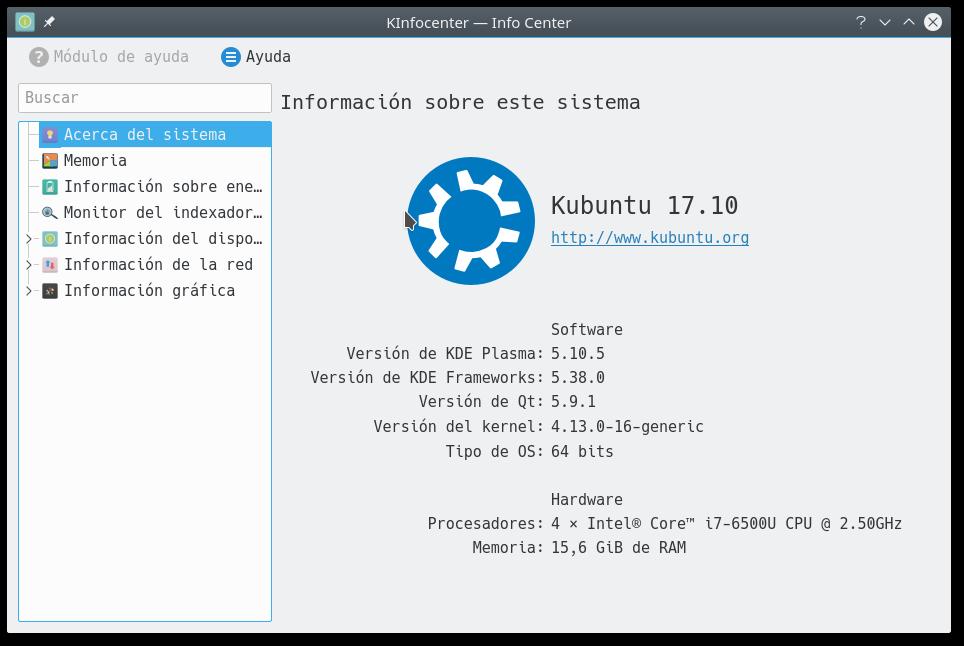Click the Tipo de OS label
The image size is (964, 646).
click(495, 452)
